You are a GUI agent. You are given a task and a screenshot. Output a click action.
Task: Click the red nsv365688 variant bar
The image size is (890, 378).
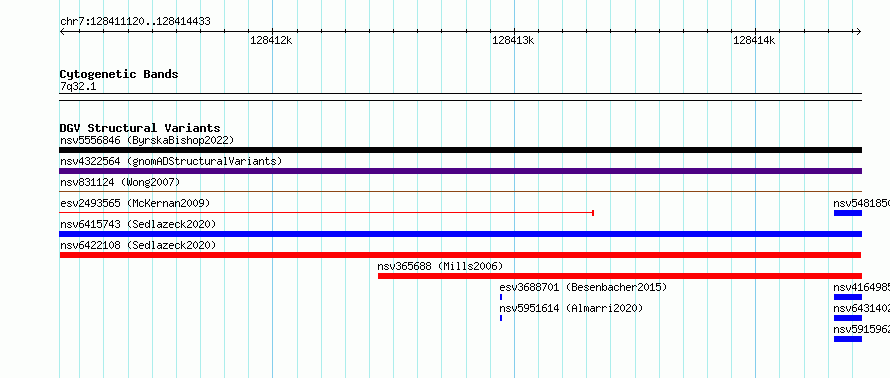(620, 276)
